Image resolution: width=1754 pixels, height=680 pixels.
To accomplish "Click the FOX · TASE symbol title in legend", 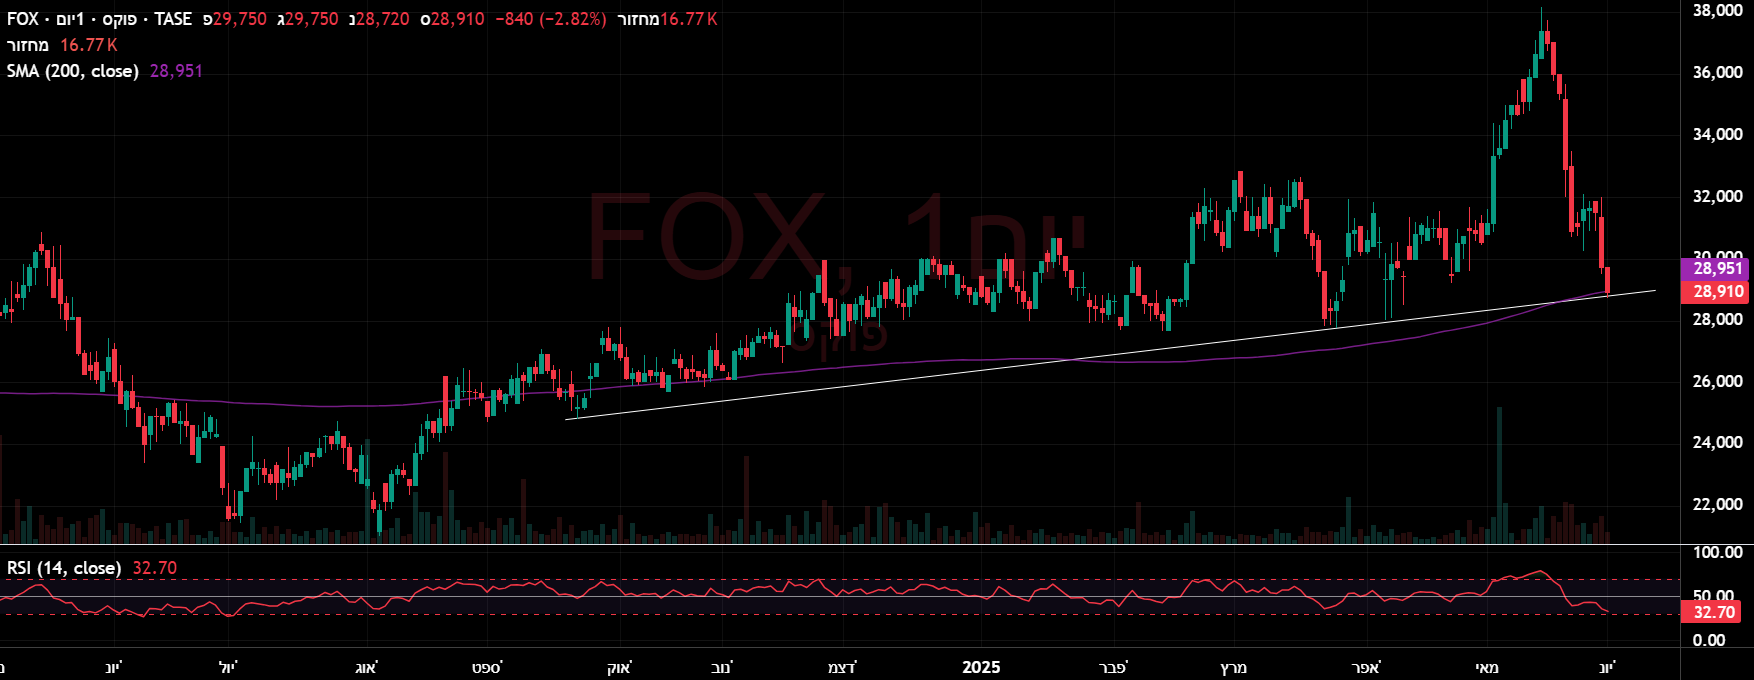I will pyautogui.click(x=99, y=19).
